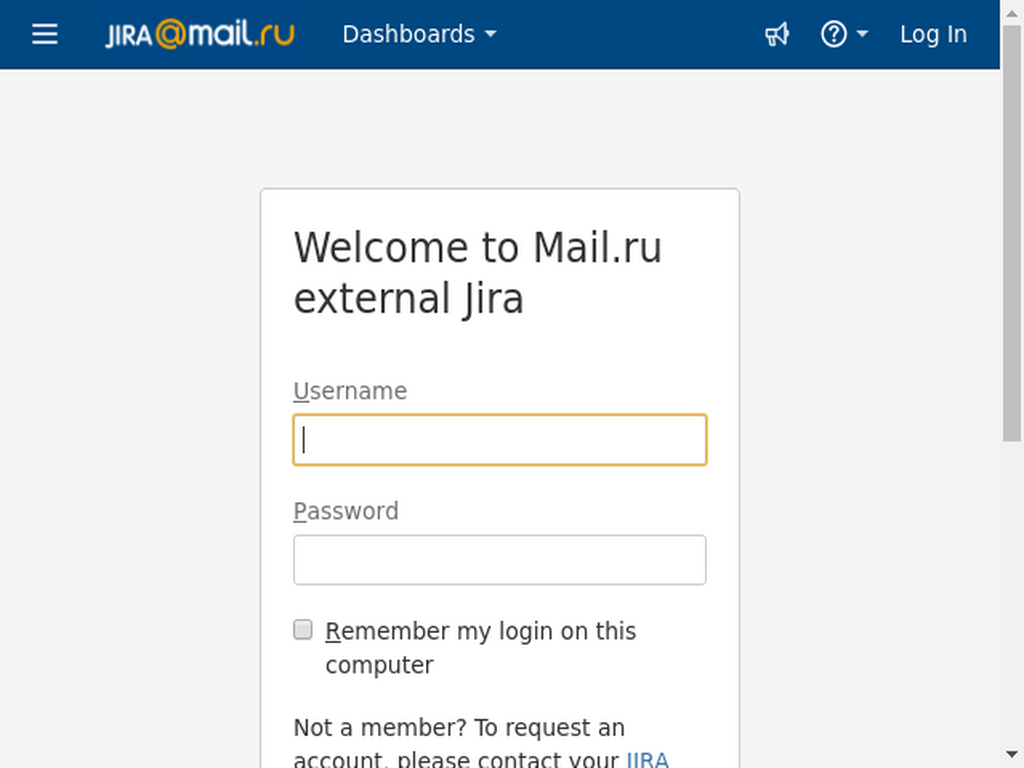Viewport: 1024px width, 768px height.
Task: Open the Dashboards menu
Action: pos(419,34)
